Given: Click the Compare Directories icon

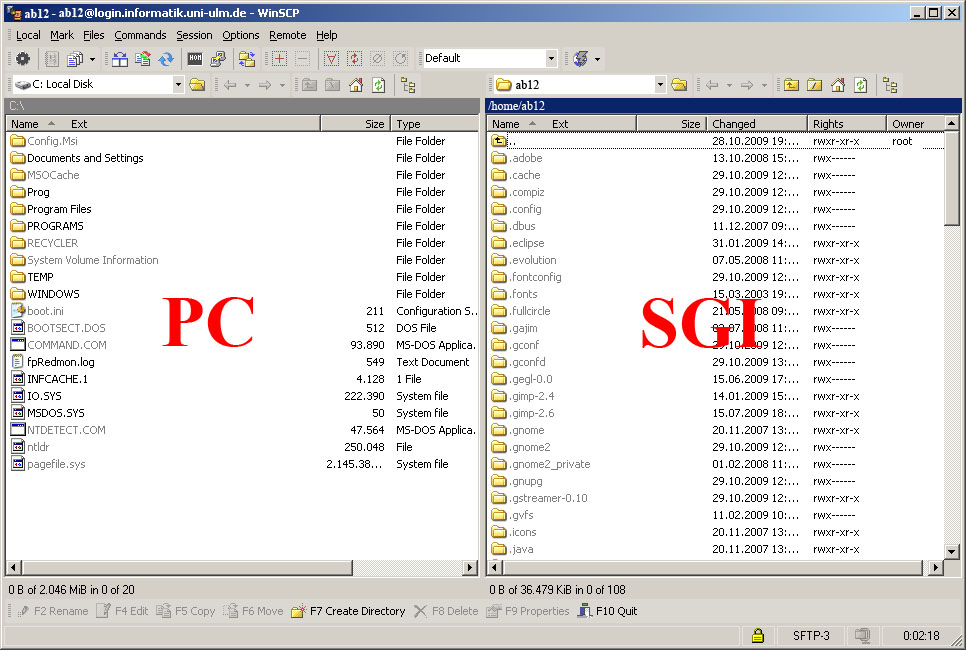Looking at the screenshot, I should [x=120, y=59].
